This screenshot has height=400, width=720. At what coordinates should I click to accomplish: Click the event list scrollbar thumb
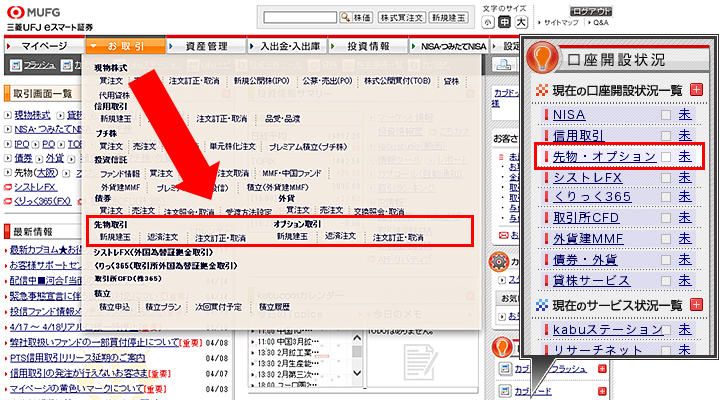357,351
